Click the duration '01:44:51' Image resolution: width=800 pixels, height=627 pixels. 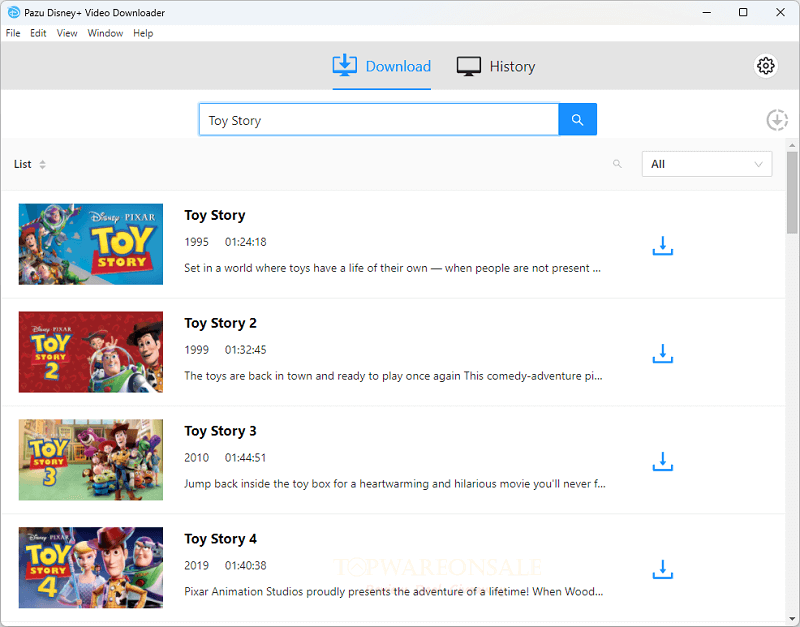click(x=245, y=458)
